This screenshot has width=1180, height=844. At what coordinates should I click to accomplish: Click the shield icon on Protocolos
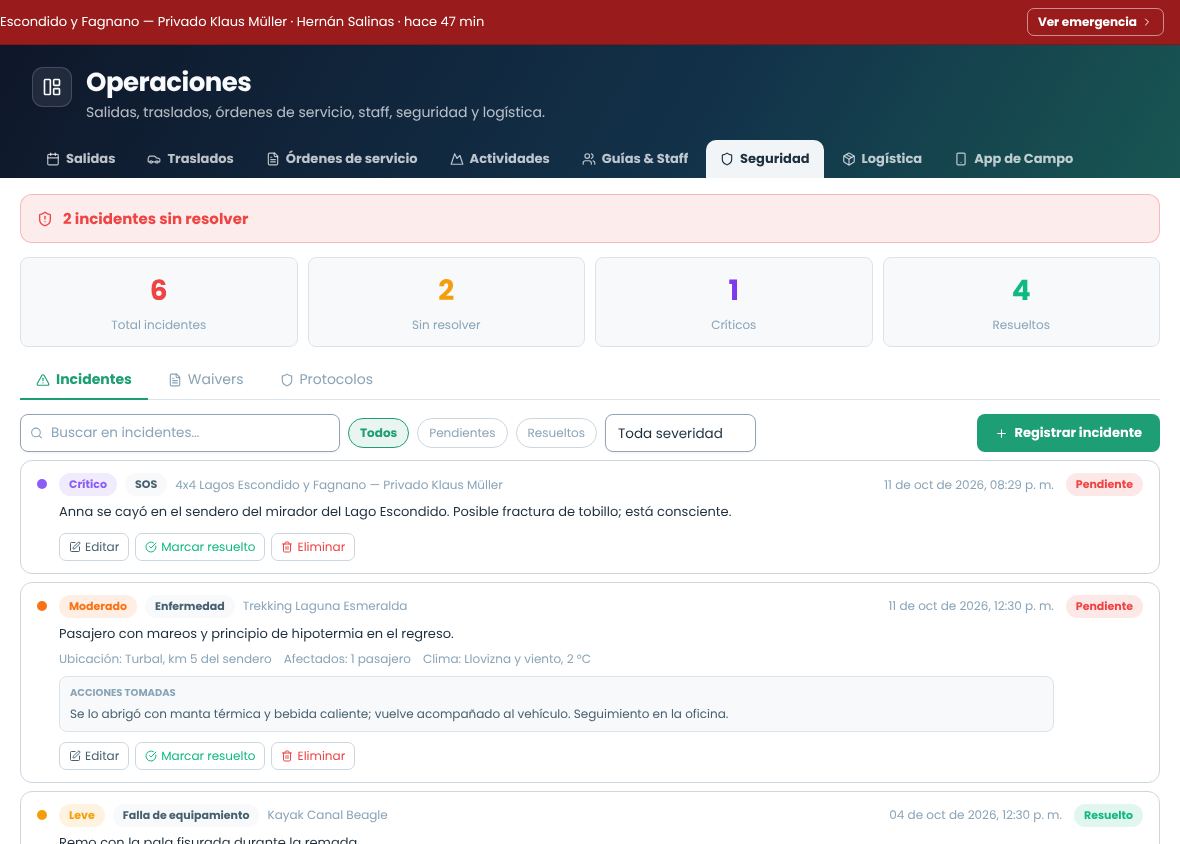tap(287, 380)
